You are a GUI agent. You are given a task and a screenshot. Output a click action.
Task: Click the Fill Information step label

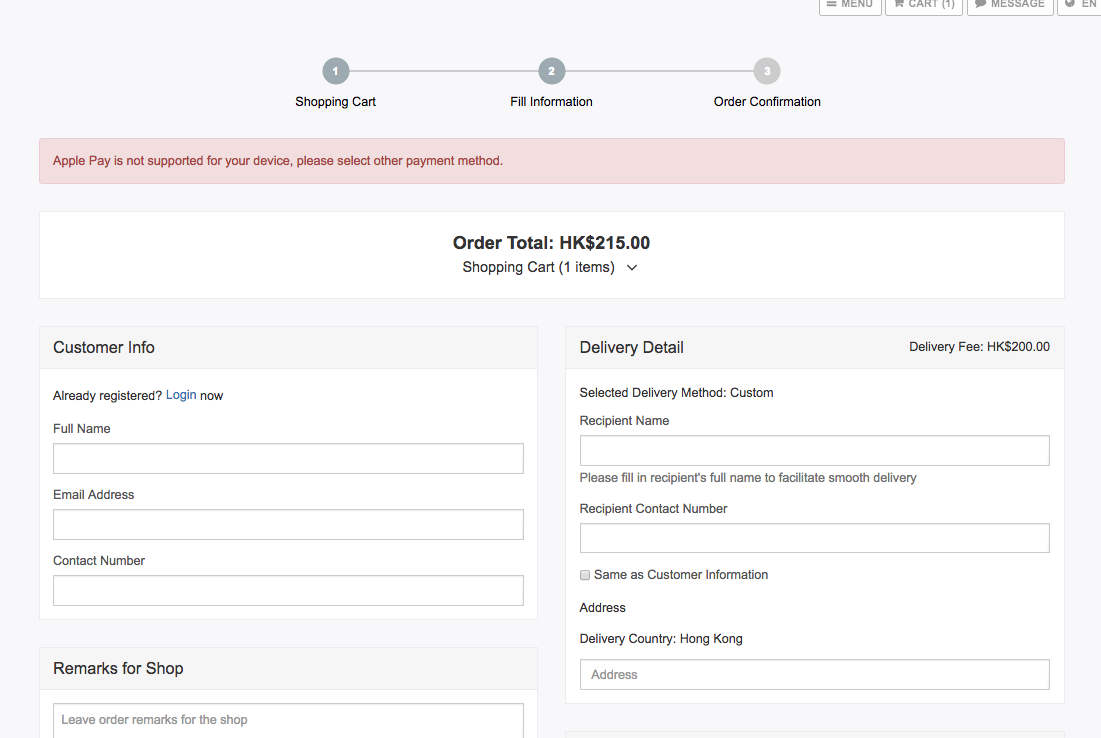click(x=551, y=102)
